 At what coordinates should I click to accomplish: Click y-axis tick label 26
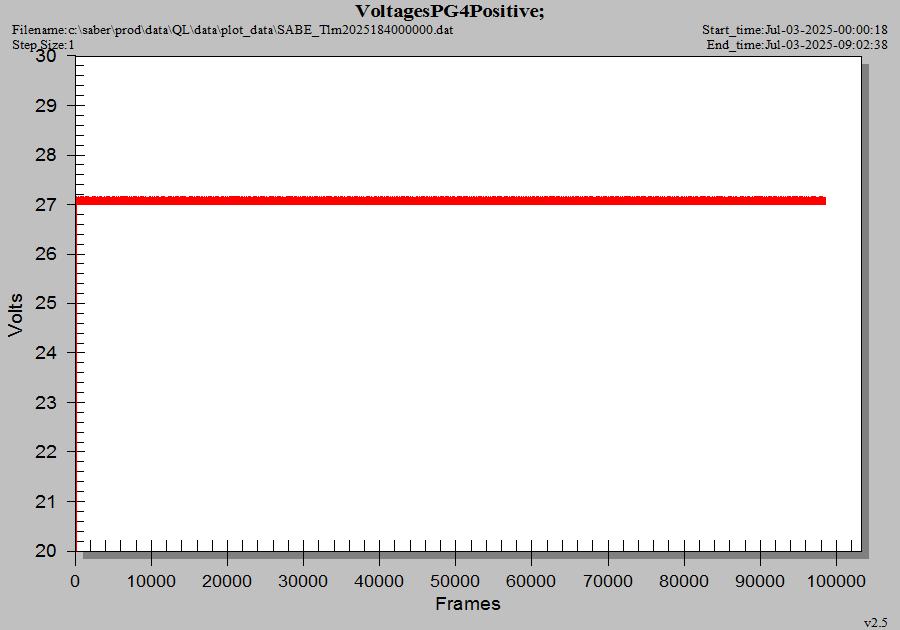click(46, 254)
